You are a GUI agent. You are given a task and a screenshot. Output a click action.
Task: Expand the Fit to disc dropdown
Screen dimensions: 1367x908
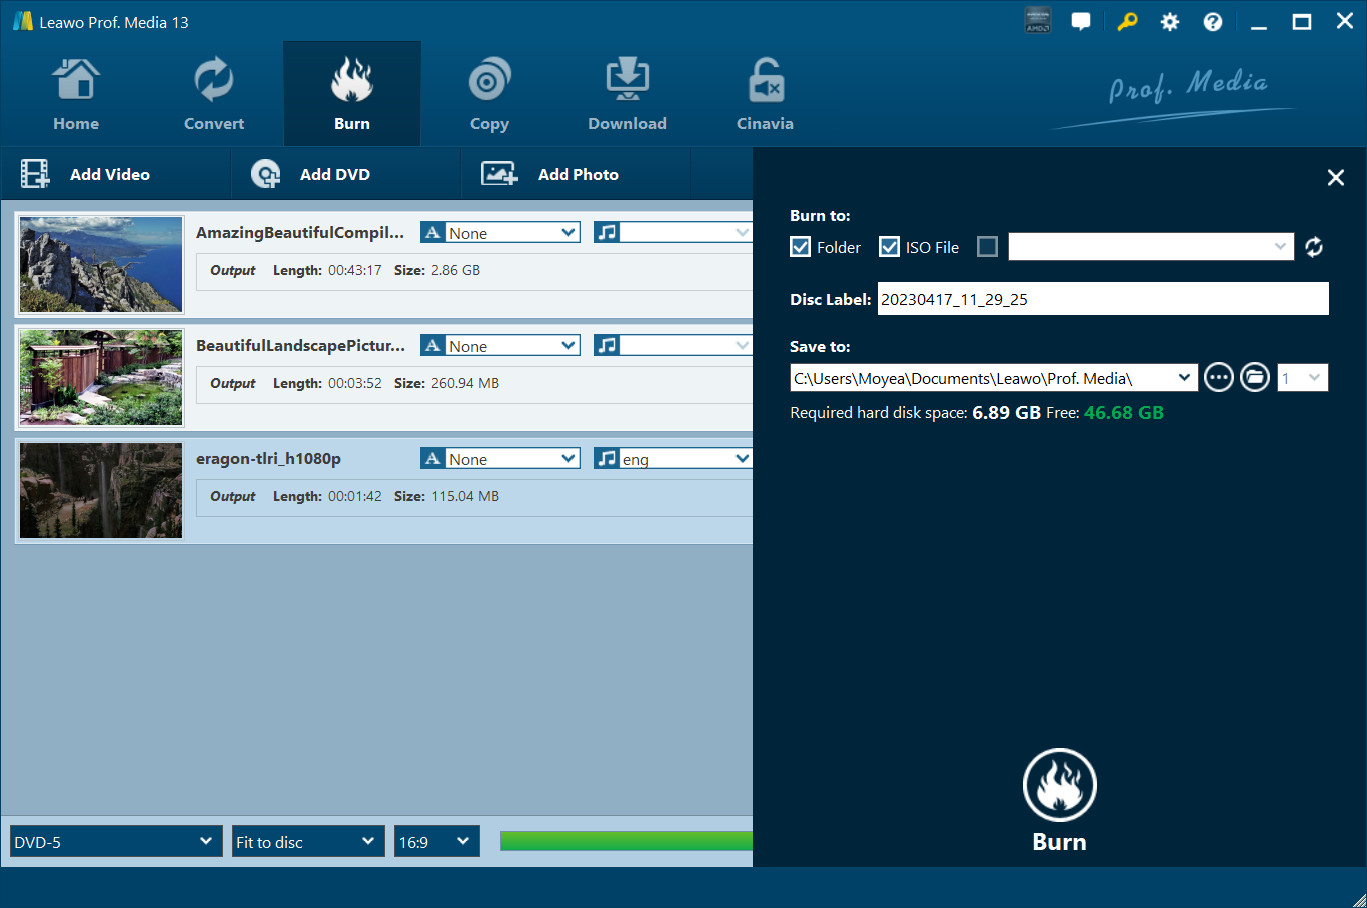pos(307,841)
